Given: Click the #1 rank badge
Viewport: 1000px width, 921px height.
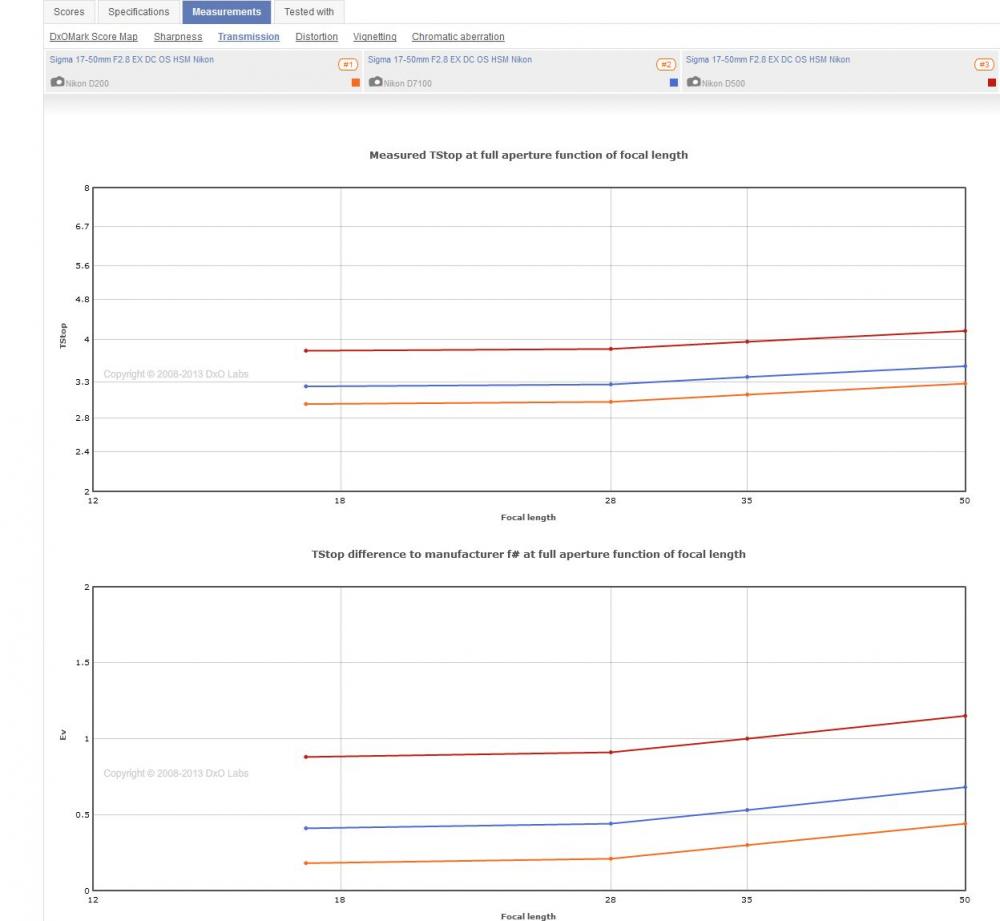Looking at the screenshot, I should tap(348, 64).
